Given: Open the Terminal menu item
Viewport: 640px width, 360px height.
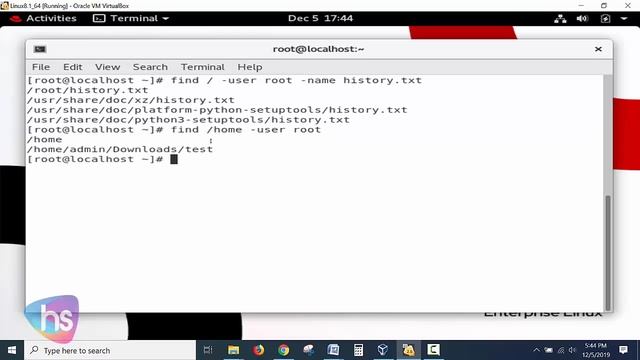Looking at the screenshot, I should 203,67.
